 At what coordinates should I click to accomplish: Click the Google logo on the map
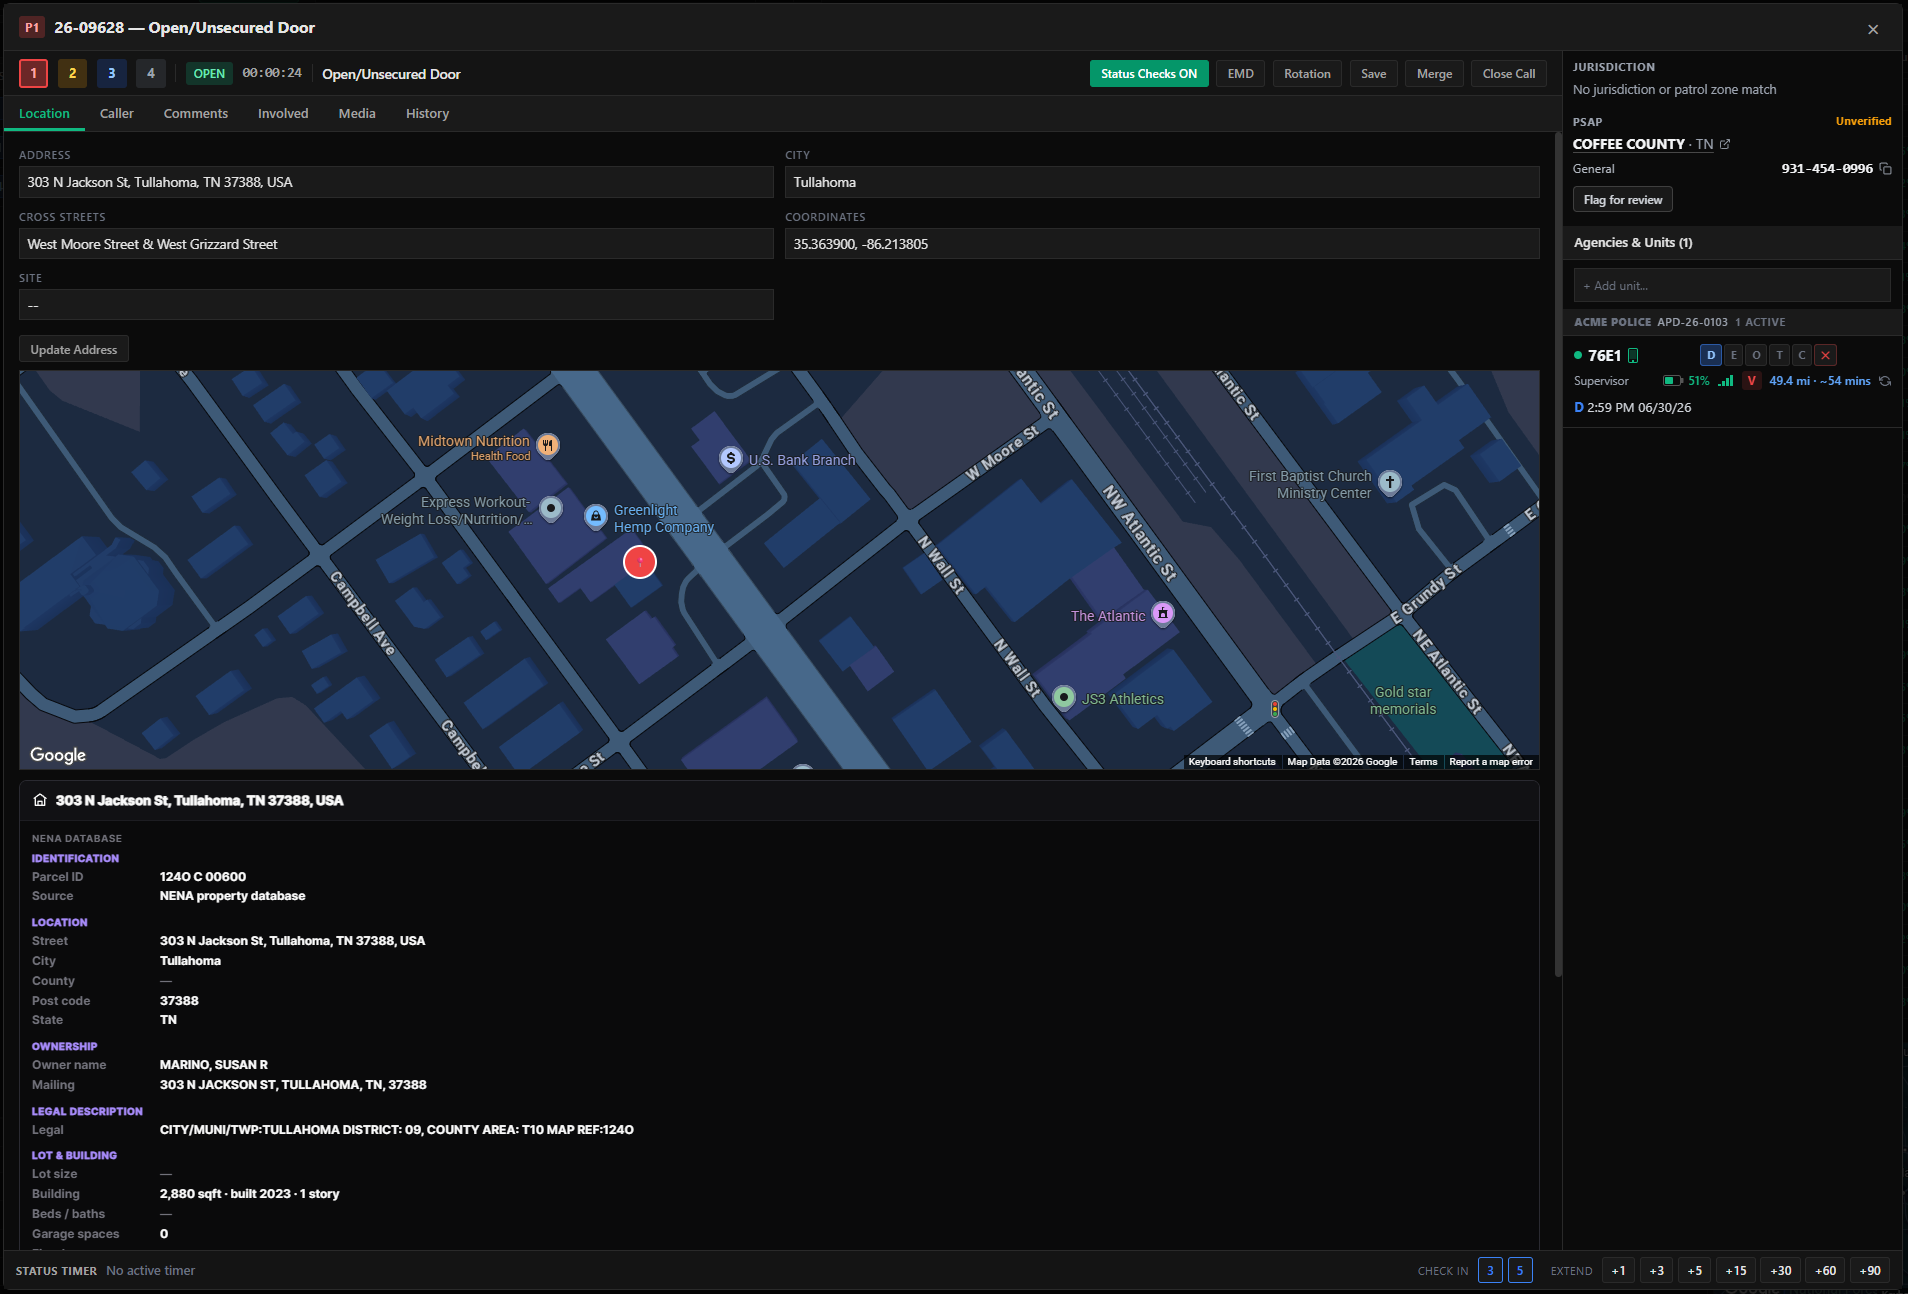click(x=58, y=755)
